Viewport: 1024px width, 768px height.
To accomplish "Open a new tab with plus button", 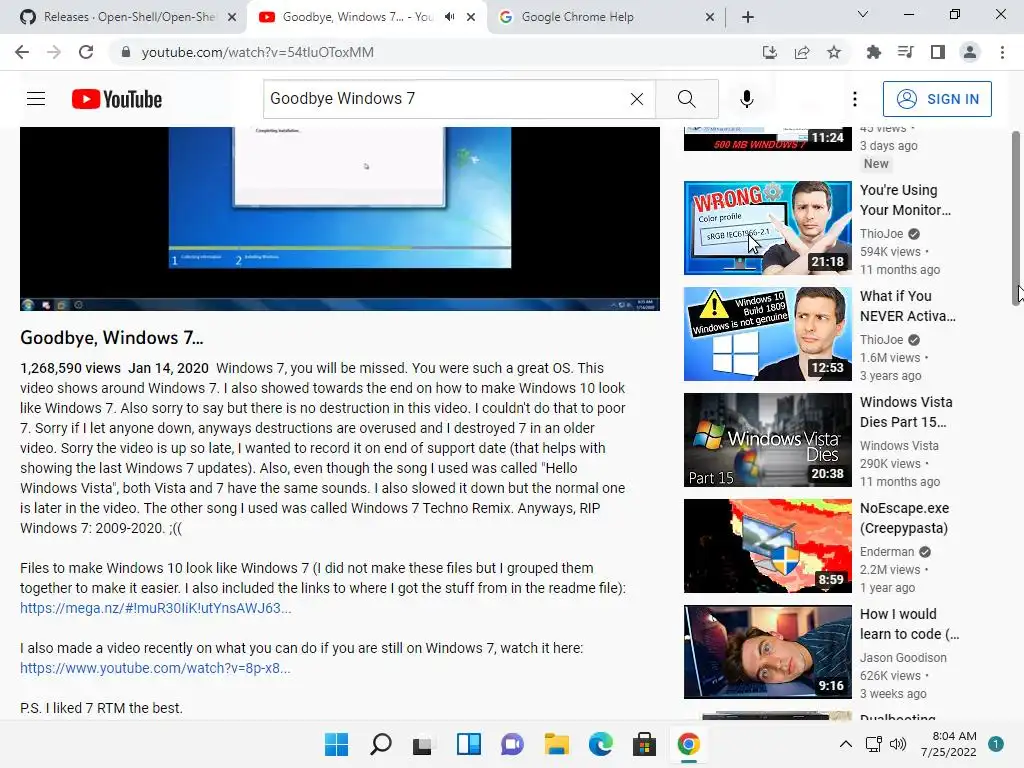I will tap(748, 17).
